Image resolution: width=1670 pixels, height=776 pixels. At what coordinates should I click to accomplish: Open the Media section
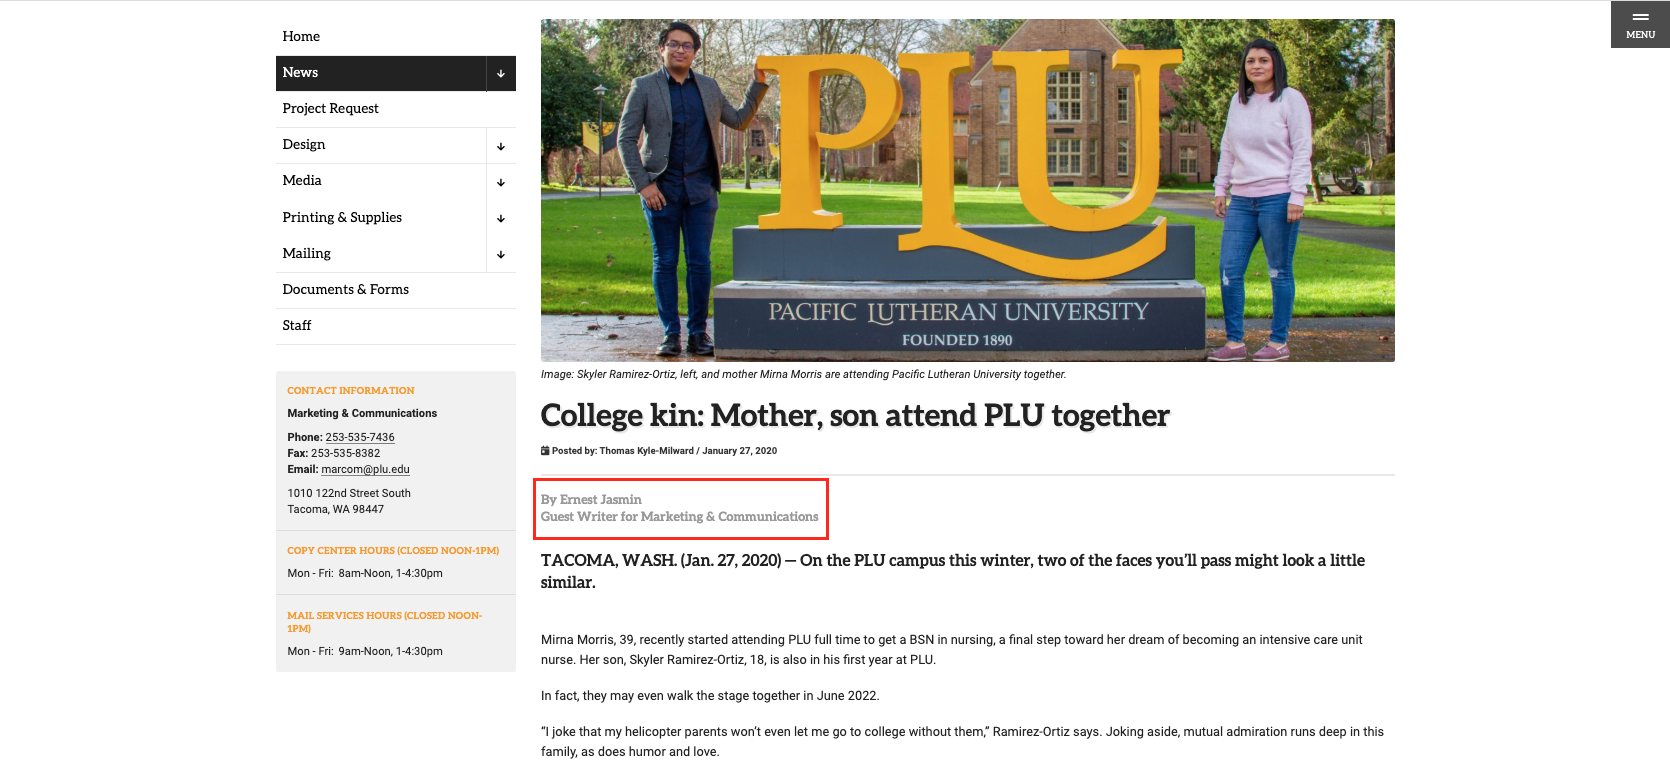point(302,180)
